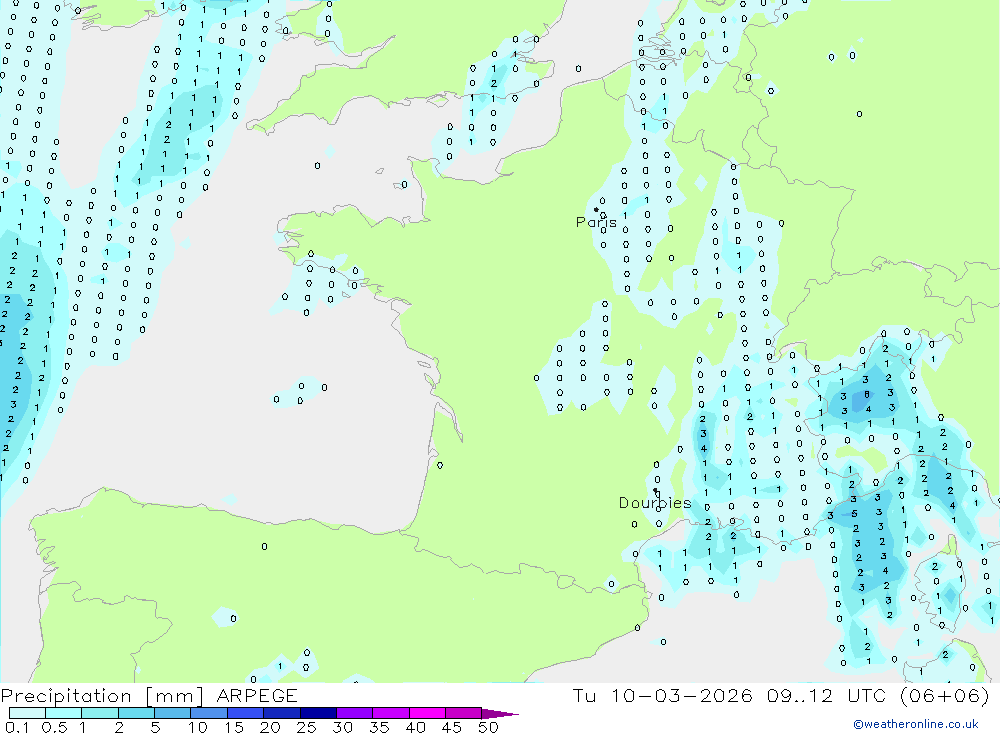1000x733 pixels.
Task: Click the legend arrow tip above 50 mm
Action: tap(500, 713)
